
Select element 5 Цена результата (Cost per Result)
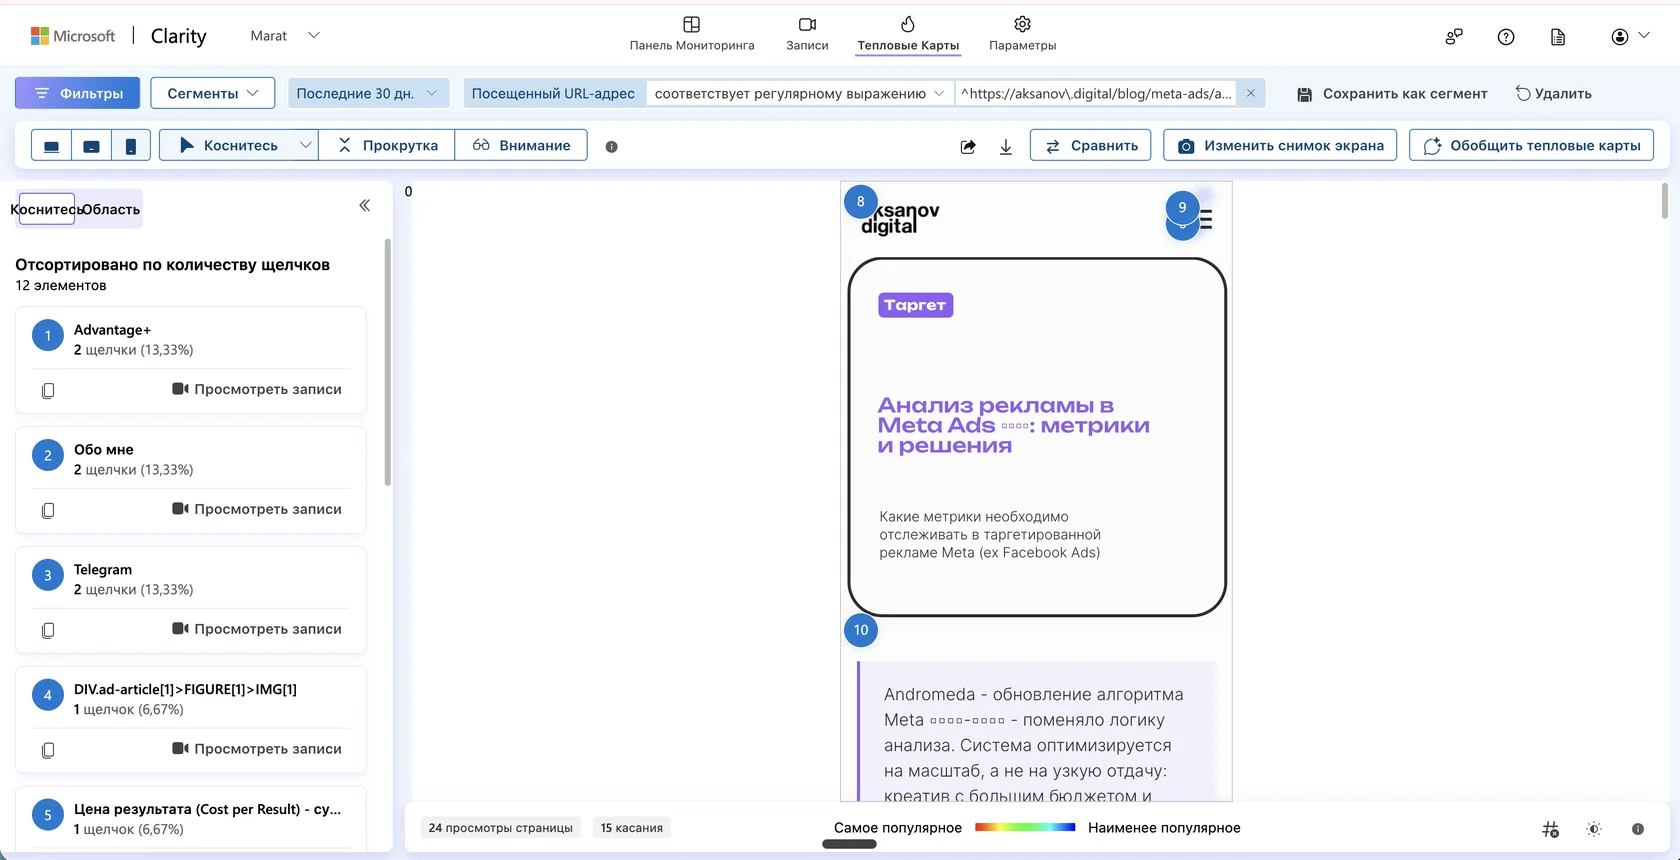[x=191, y=819]
